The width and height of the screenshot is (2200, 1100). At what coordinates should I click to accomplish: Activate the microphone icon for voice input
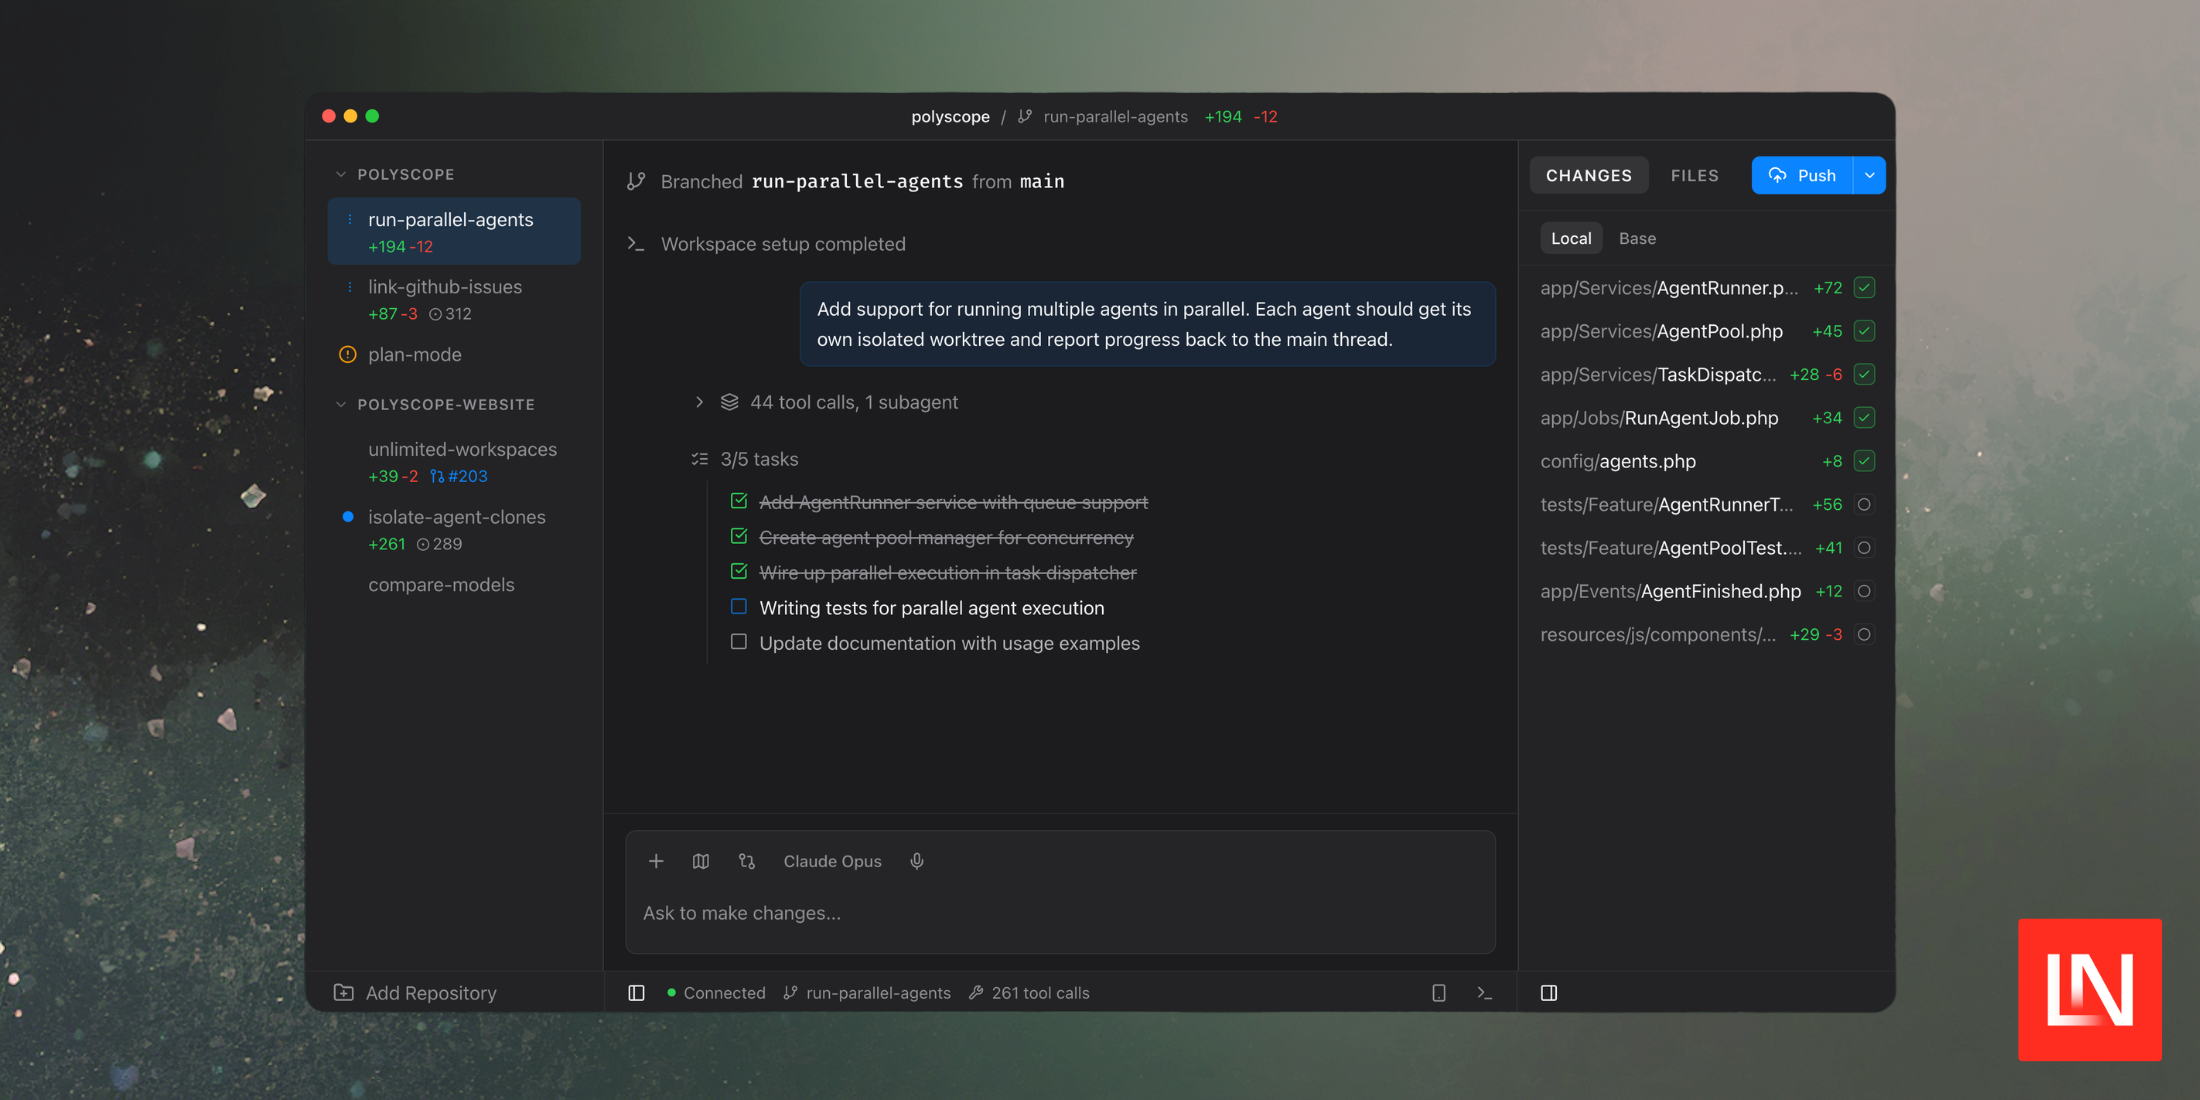tap(917, 861)
